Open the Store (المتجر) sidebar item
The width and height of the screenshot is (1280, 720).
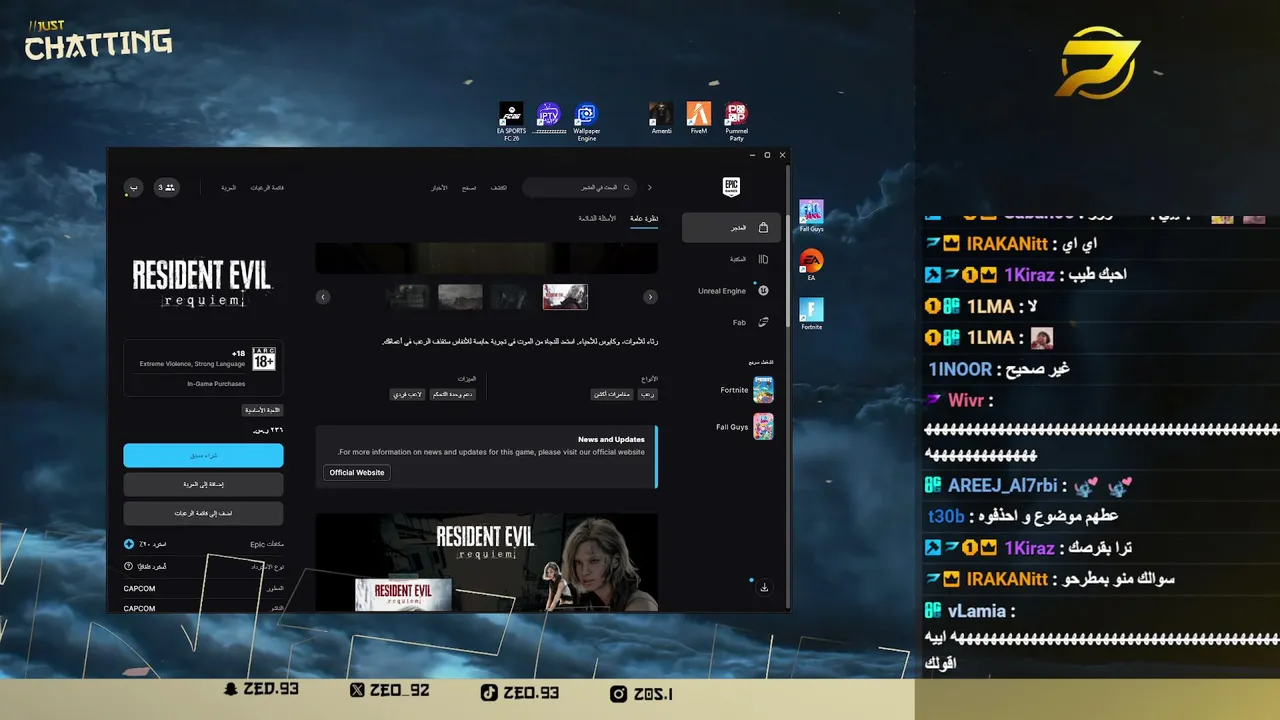tap(731, 228)
